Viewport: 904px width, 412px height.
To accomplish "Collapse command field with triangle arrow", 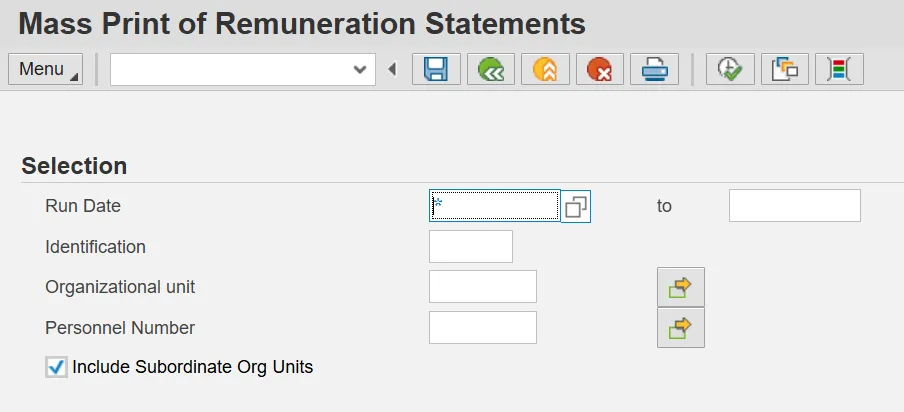I will click(392, 70).
